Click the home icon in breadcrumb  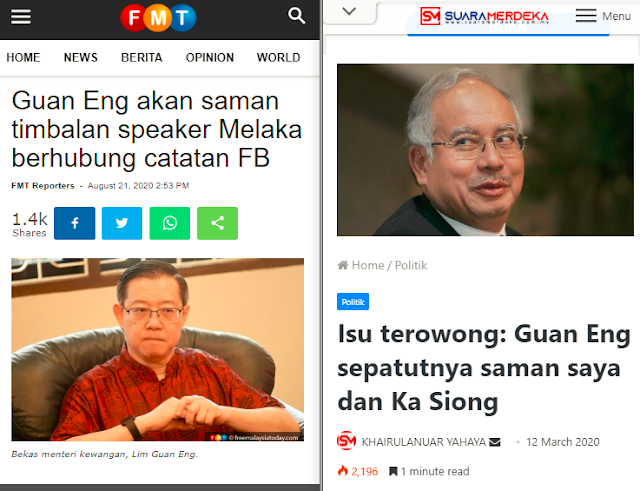point(343,265)
